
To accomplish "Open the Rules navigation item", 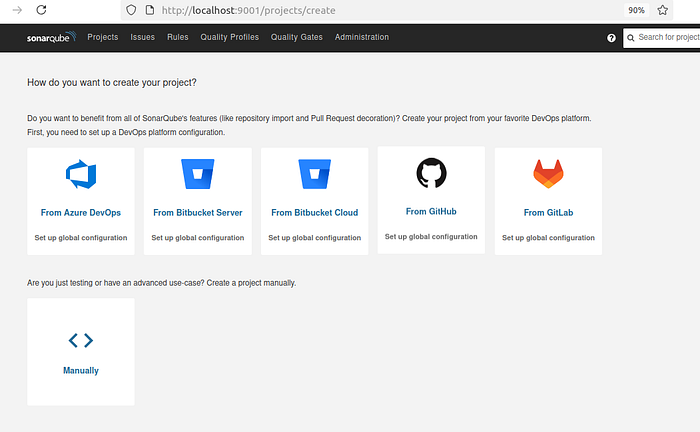I will coord(178,37).
